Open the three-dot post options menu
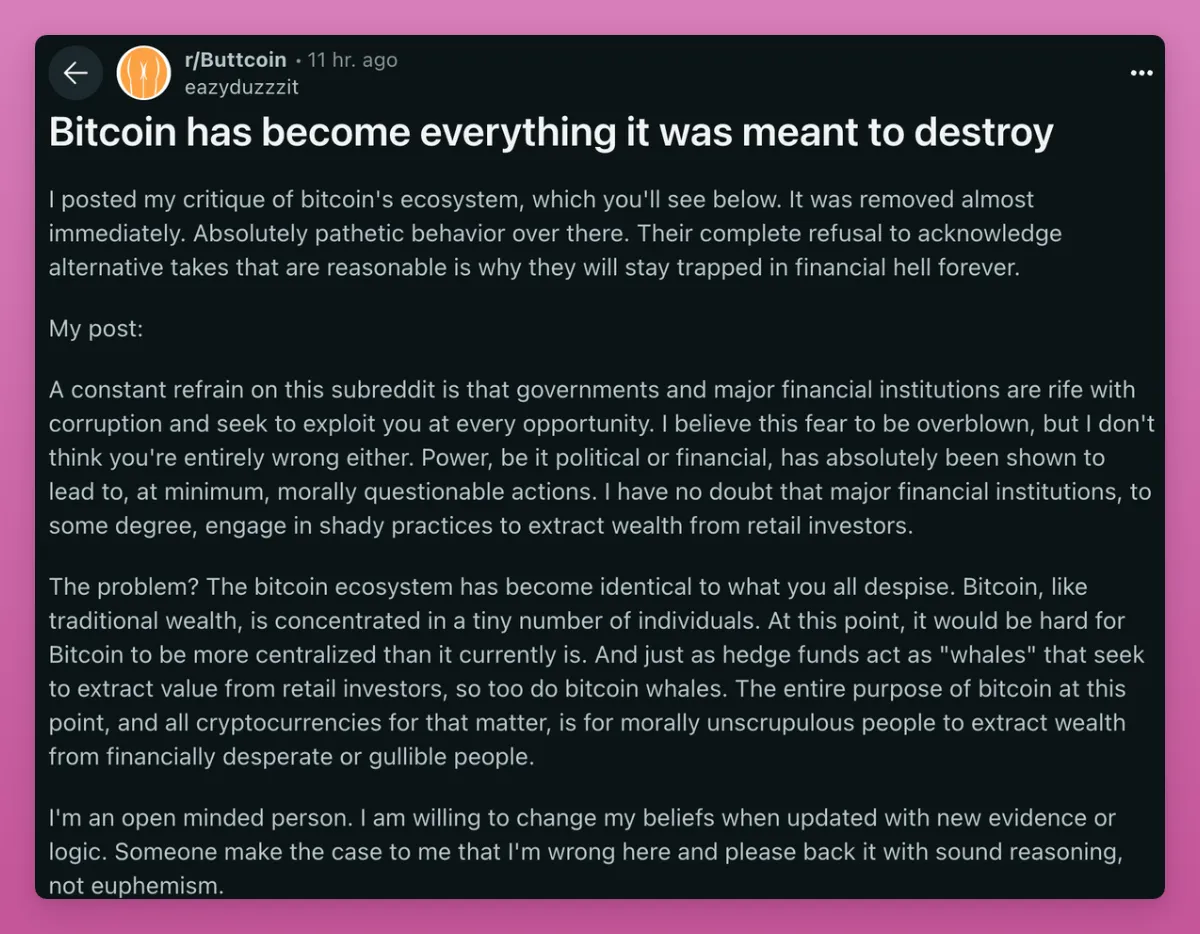This screenshot has width=1200, height=934. [x=1141, y=73]
